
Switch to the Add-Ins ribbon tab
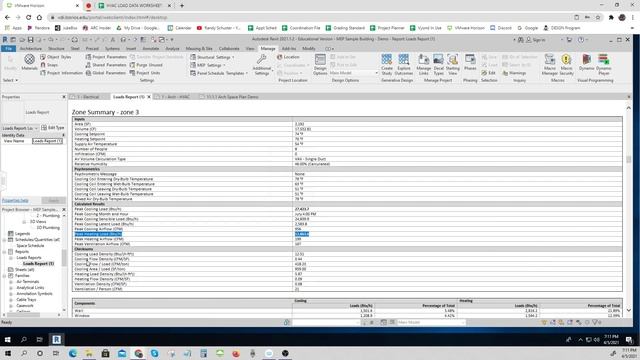click(289, 49)
